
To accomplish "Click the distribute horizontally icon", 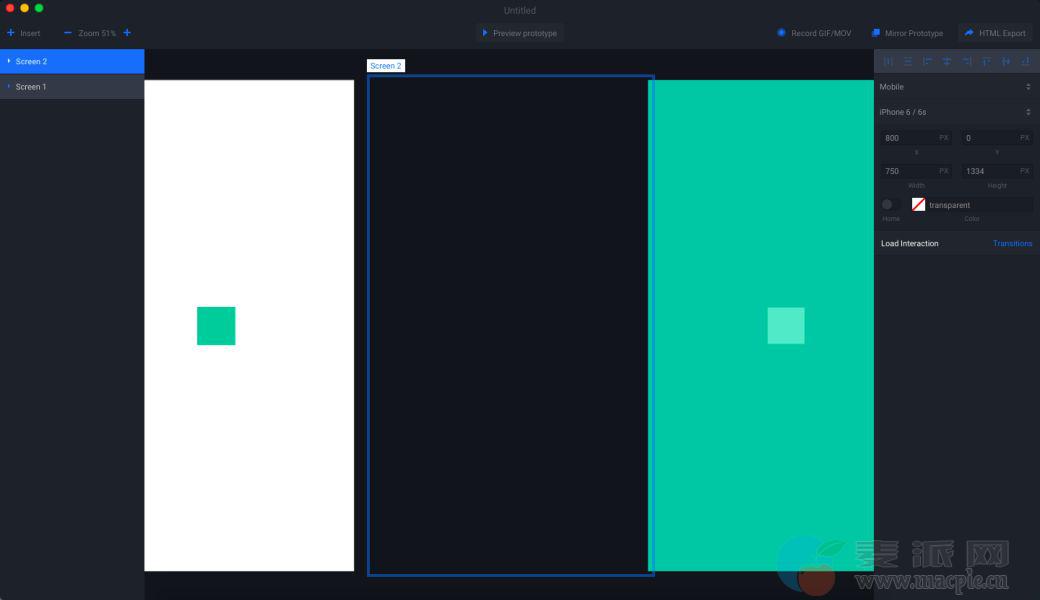I will tap(888, 61).
